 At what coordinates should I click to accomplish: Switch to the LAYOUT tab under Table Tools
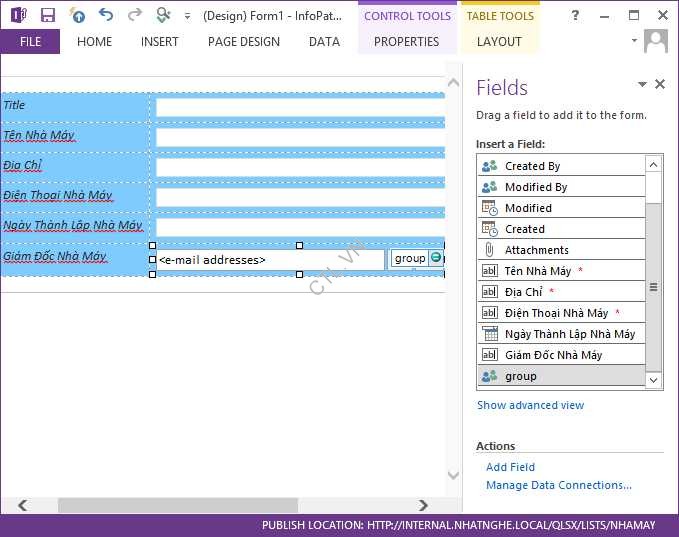[499, 41]
